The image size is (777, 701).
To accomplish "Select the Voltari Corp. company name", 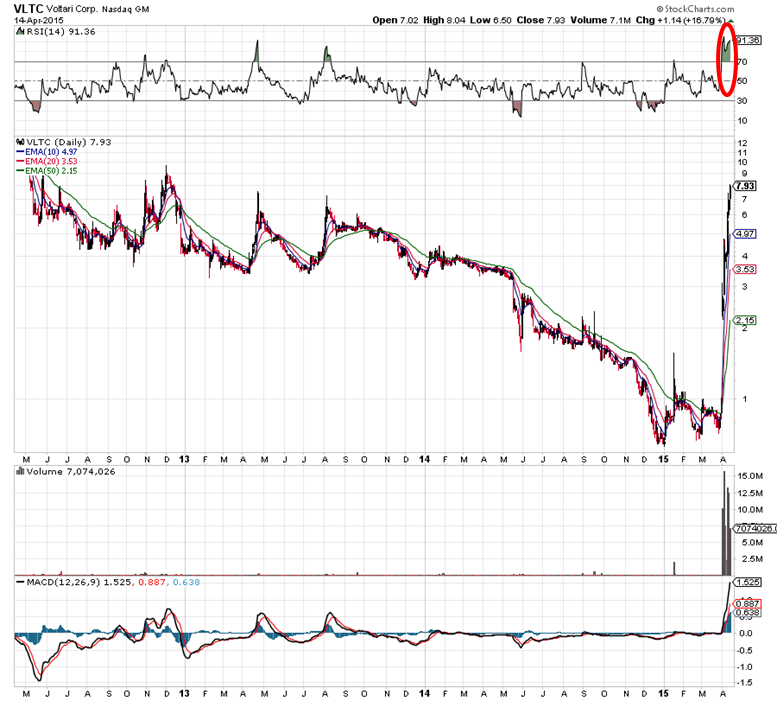I will coord(73,9).
